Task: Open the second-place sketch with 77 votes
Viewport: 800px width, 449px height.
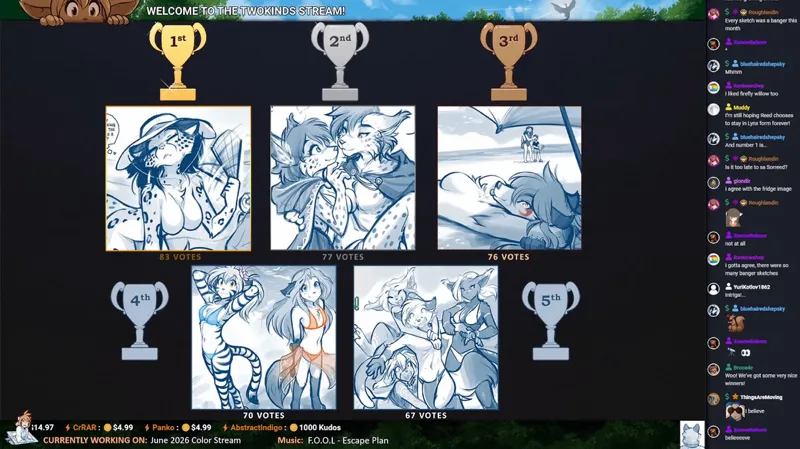Action: point(343,178)
